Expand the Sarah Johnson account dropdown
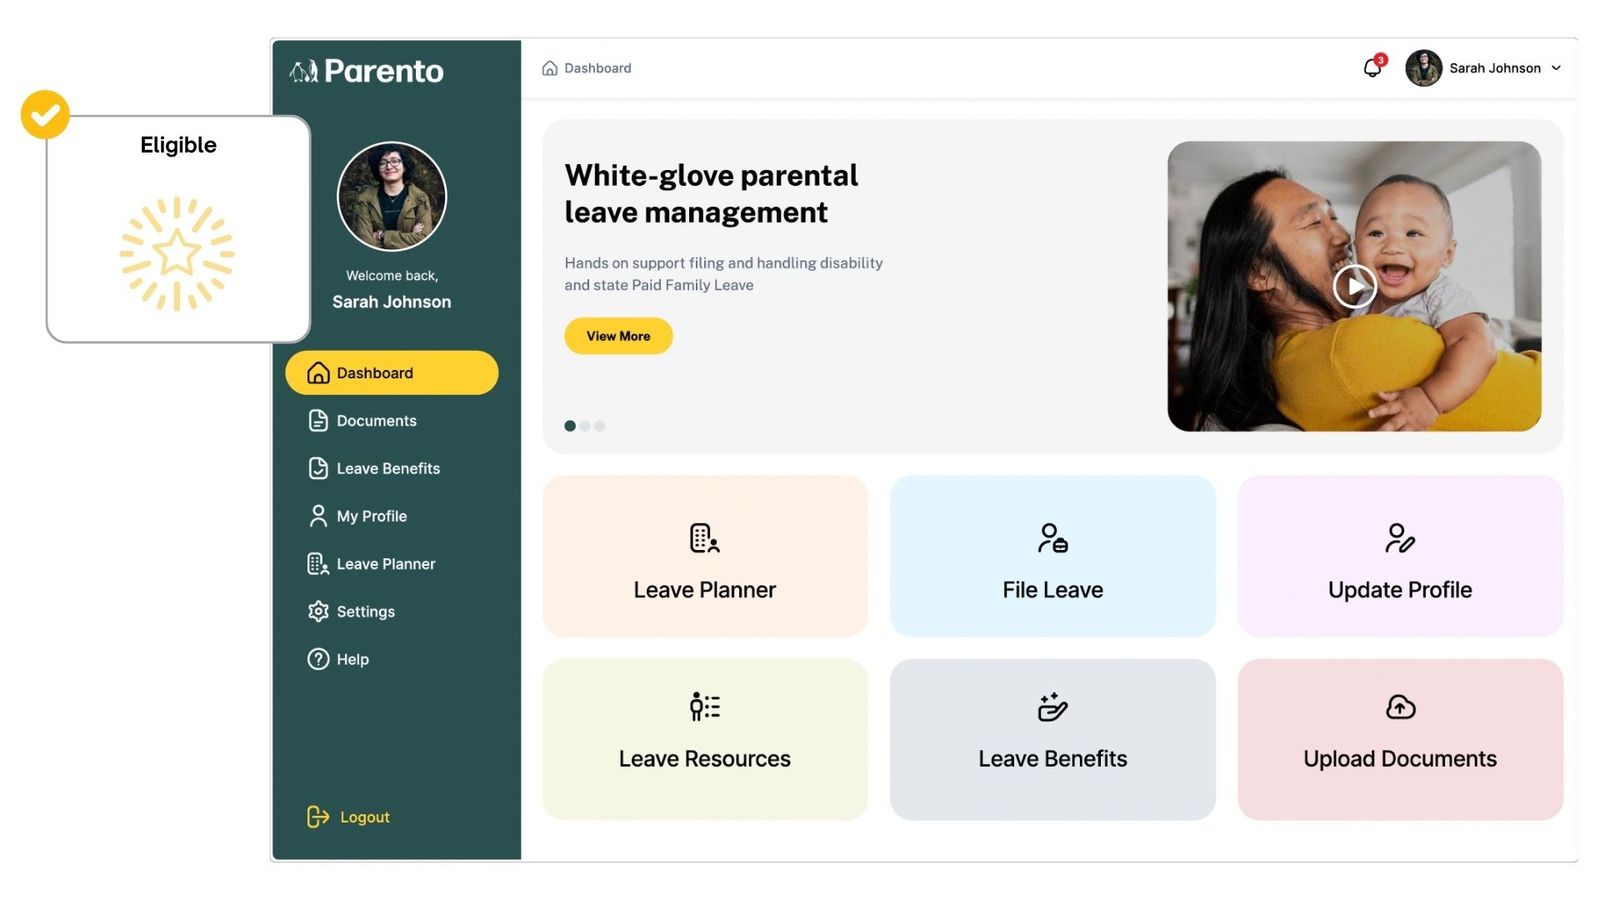Image resolution: width=1600 pixels, height=900 pixels. coord(1557,68)
